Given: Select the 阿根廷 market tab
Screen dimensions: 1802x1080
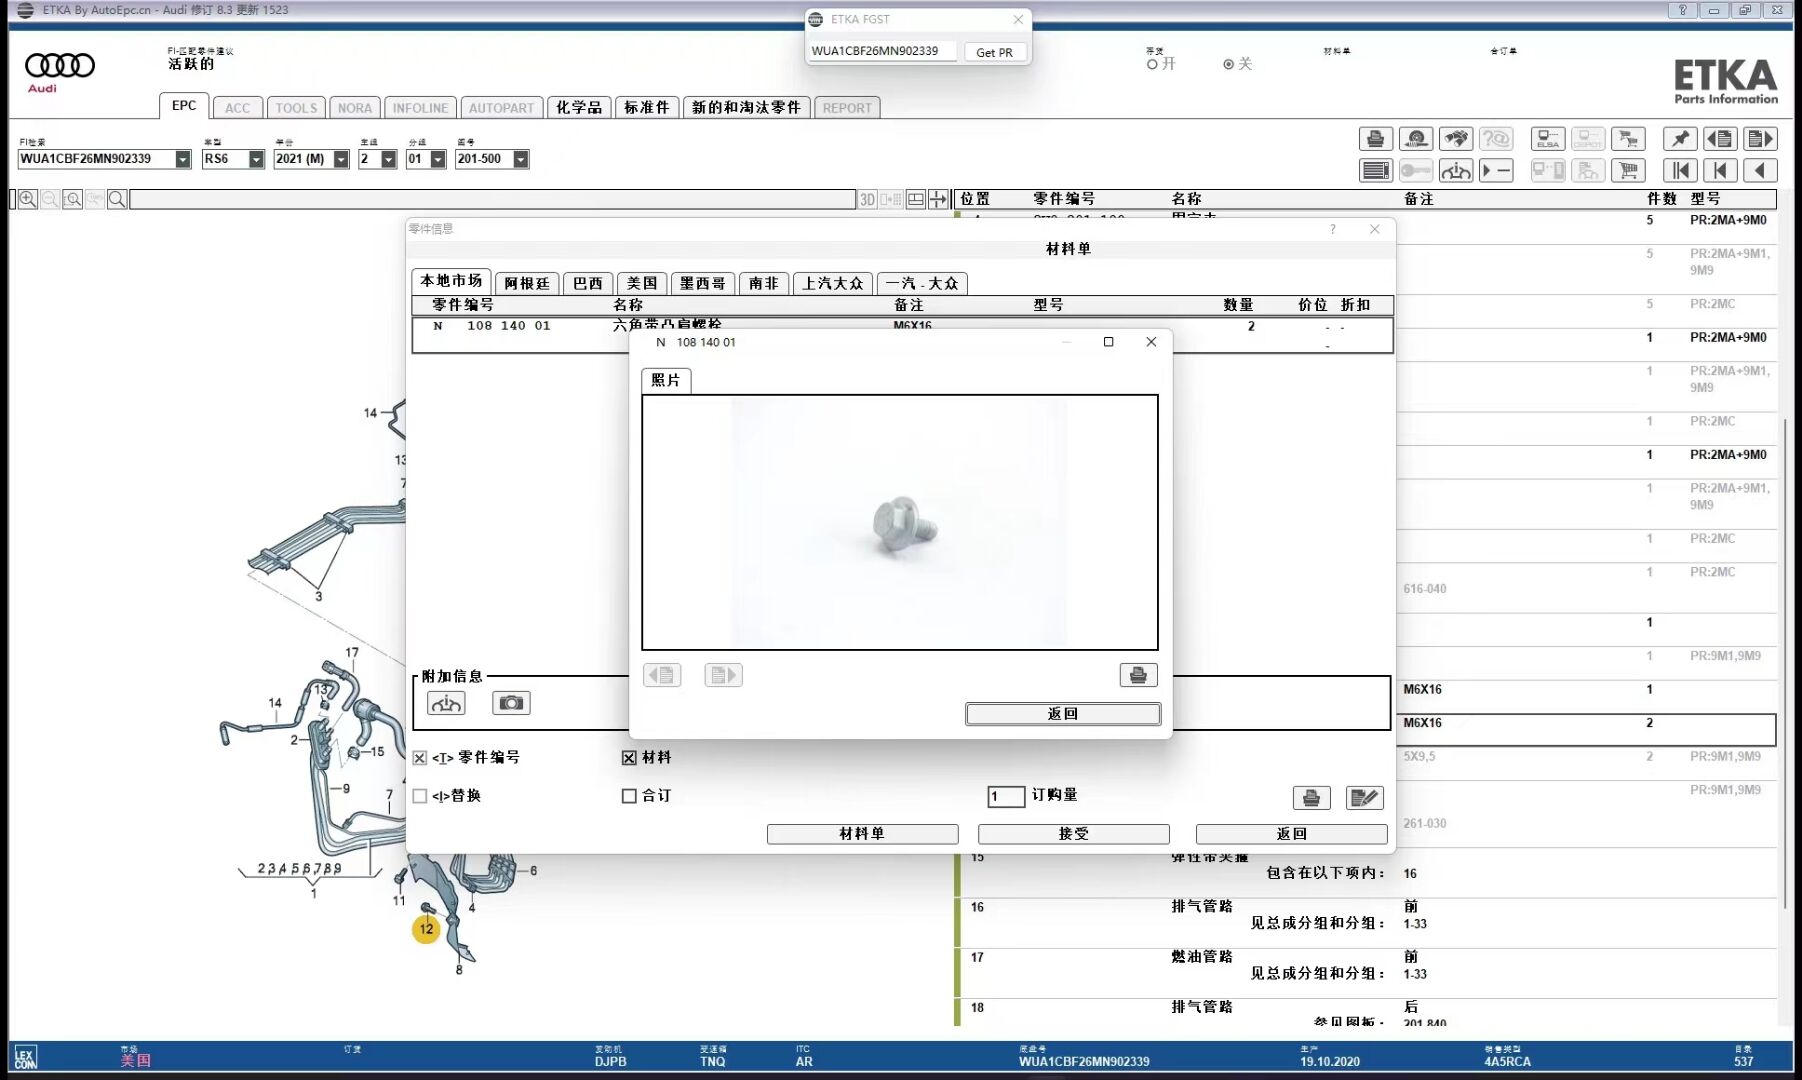Looking at the screenshot, I should (527, 283).
